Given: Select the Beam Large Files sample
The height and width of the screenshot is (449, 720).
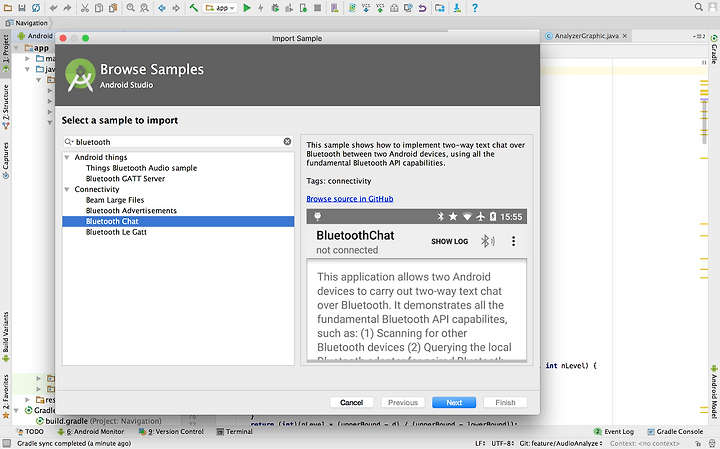Looking at the screenshot, I should tap(115, 200).
